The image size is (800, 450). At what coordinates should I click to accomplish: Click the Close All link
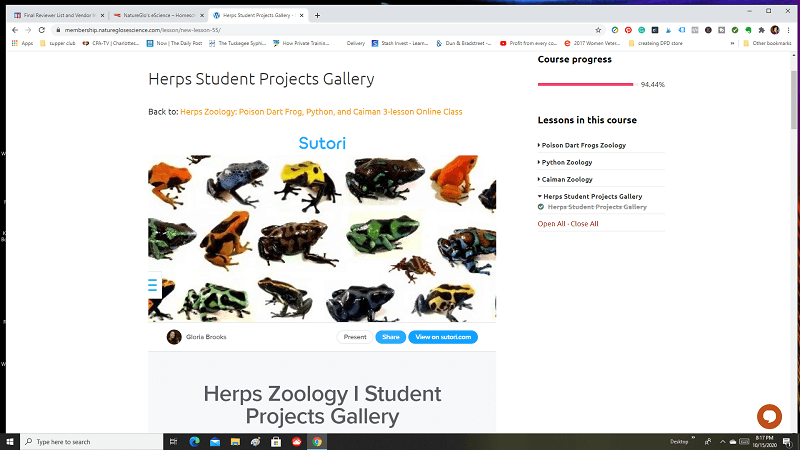click(584, 224)
